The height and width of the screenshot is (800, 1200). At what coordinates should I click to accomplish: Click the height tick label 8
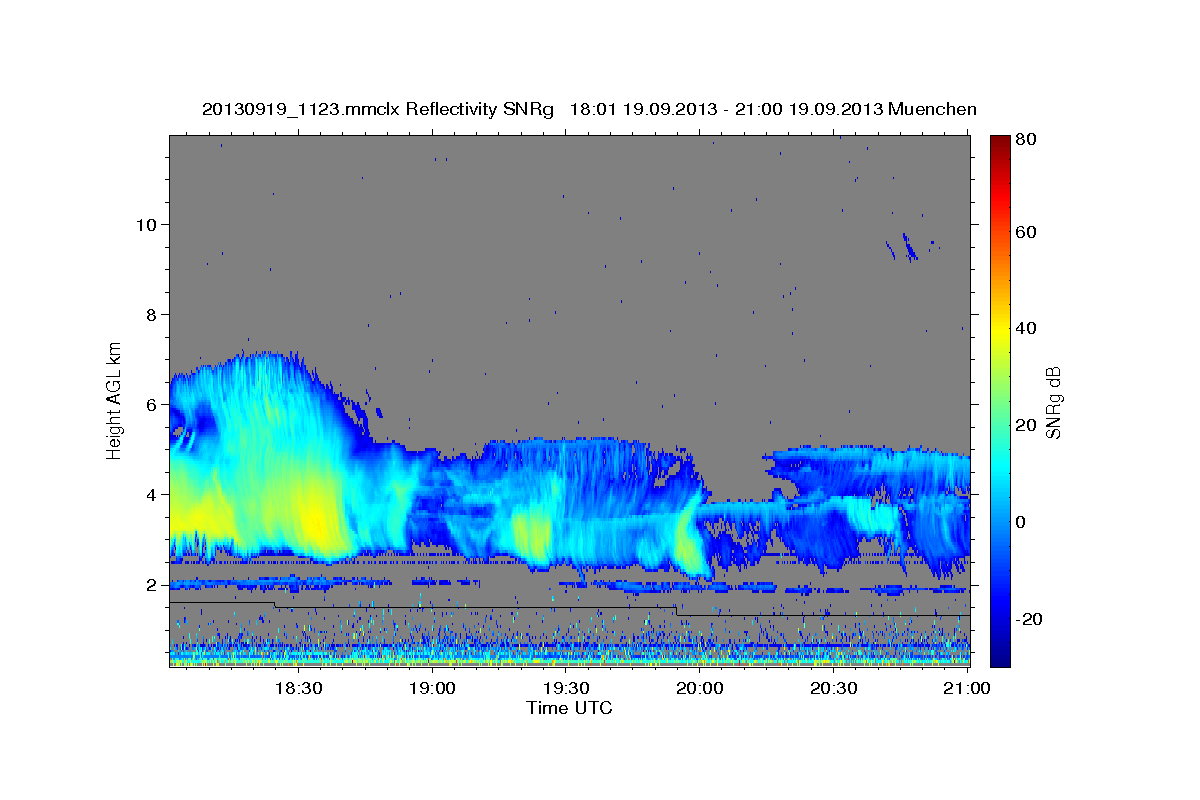(x=149, y=314)
